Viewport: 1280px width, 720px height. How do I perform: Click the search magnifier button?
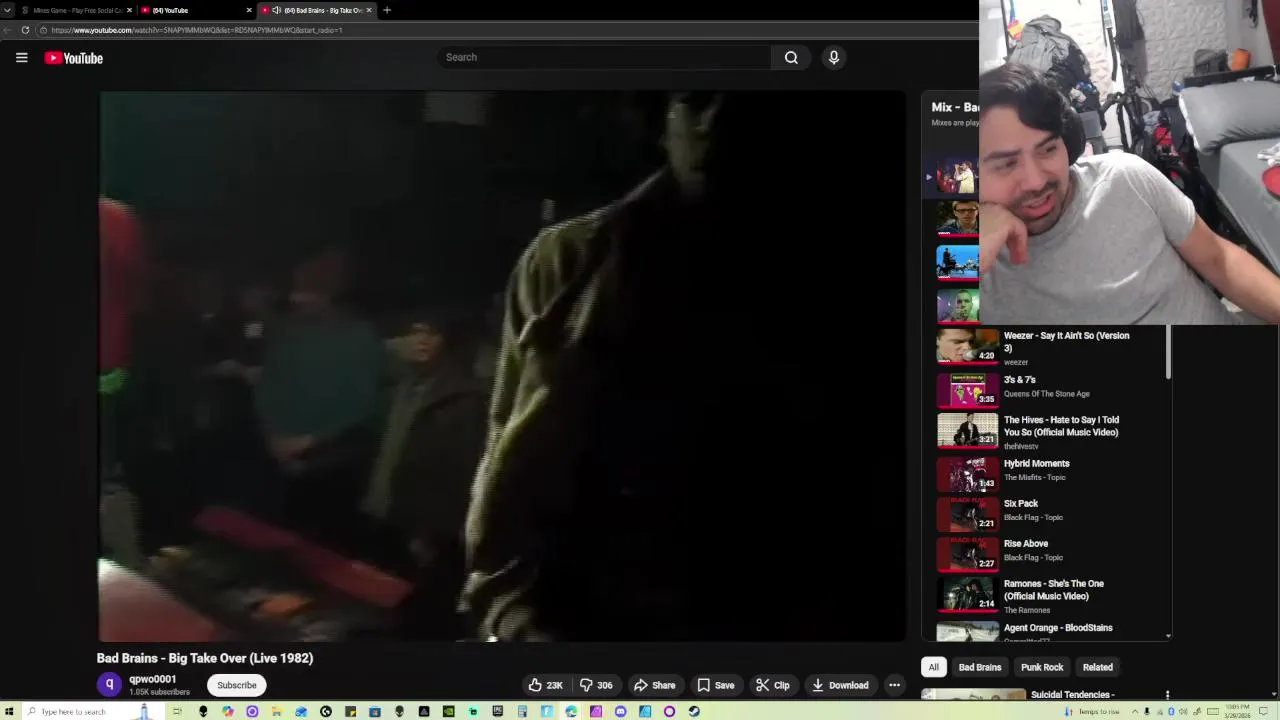(791, 57)
